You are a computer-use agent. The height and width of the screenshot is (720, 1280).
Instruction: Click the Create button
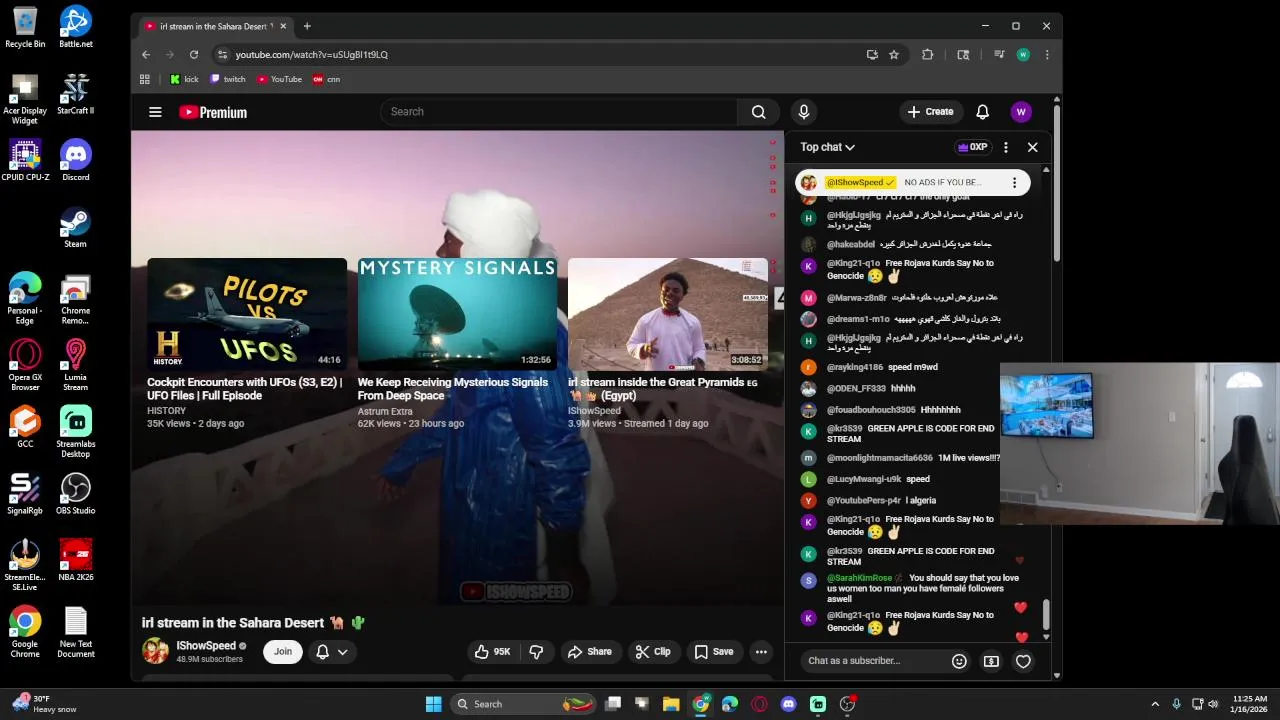[x=931, y=112]
